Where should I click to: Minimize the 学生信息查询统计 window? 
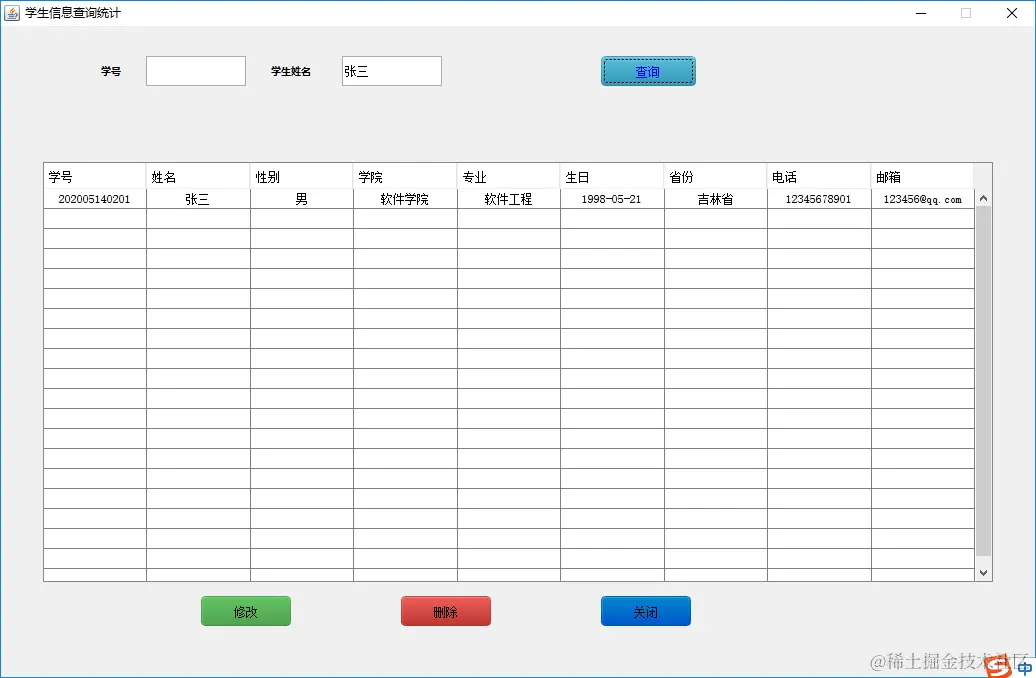click(x=921, y=13)
